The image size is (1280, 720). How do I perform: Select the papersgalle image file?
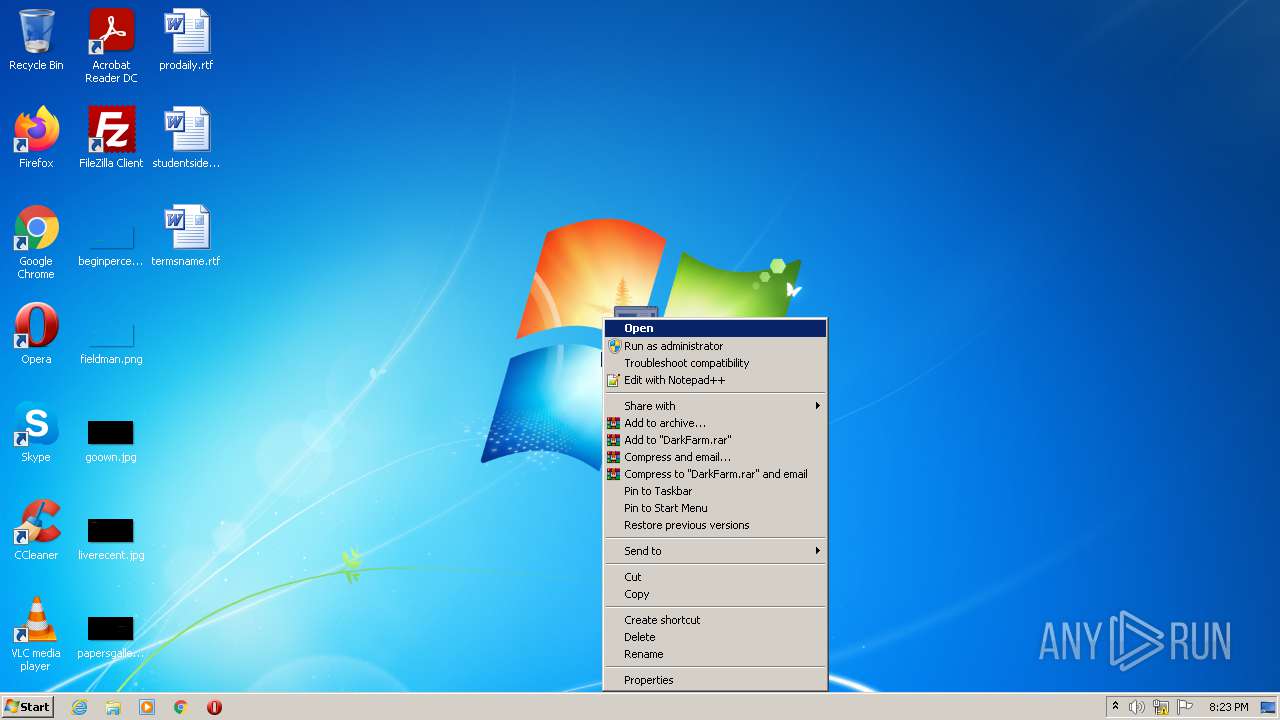111,637
